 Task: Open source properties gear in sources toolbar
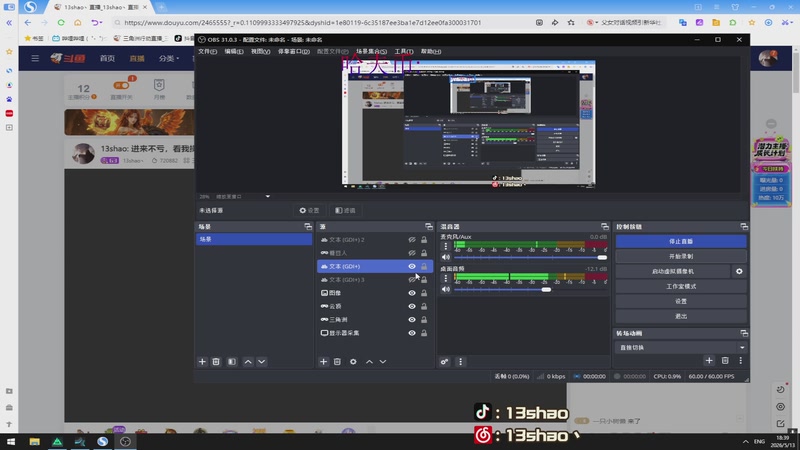pos(353,362)
